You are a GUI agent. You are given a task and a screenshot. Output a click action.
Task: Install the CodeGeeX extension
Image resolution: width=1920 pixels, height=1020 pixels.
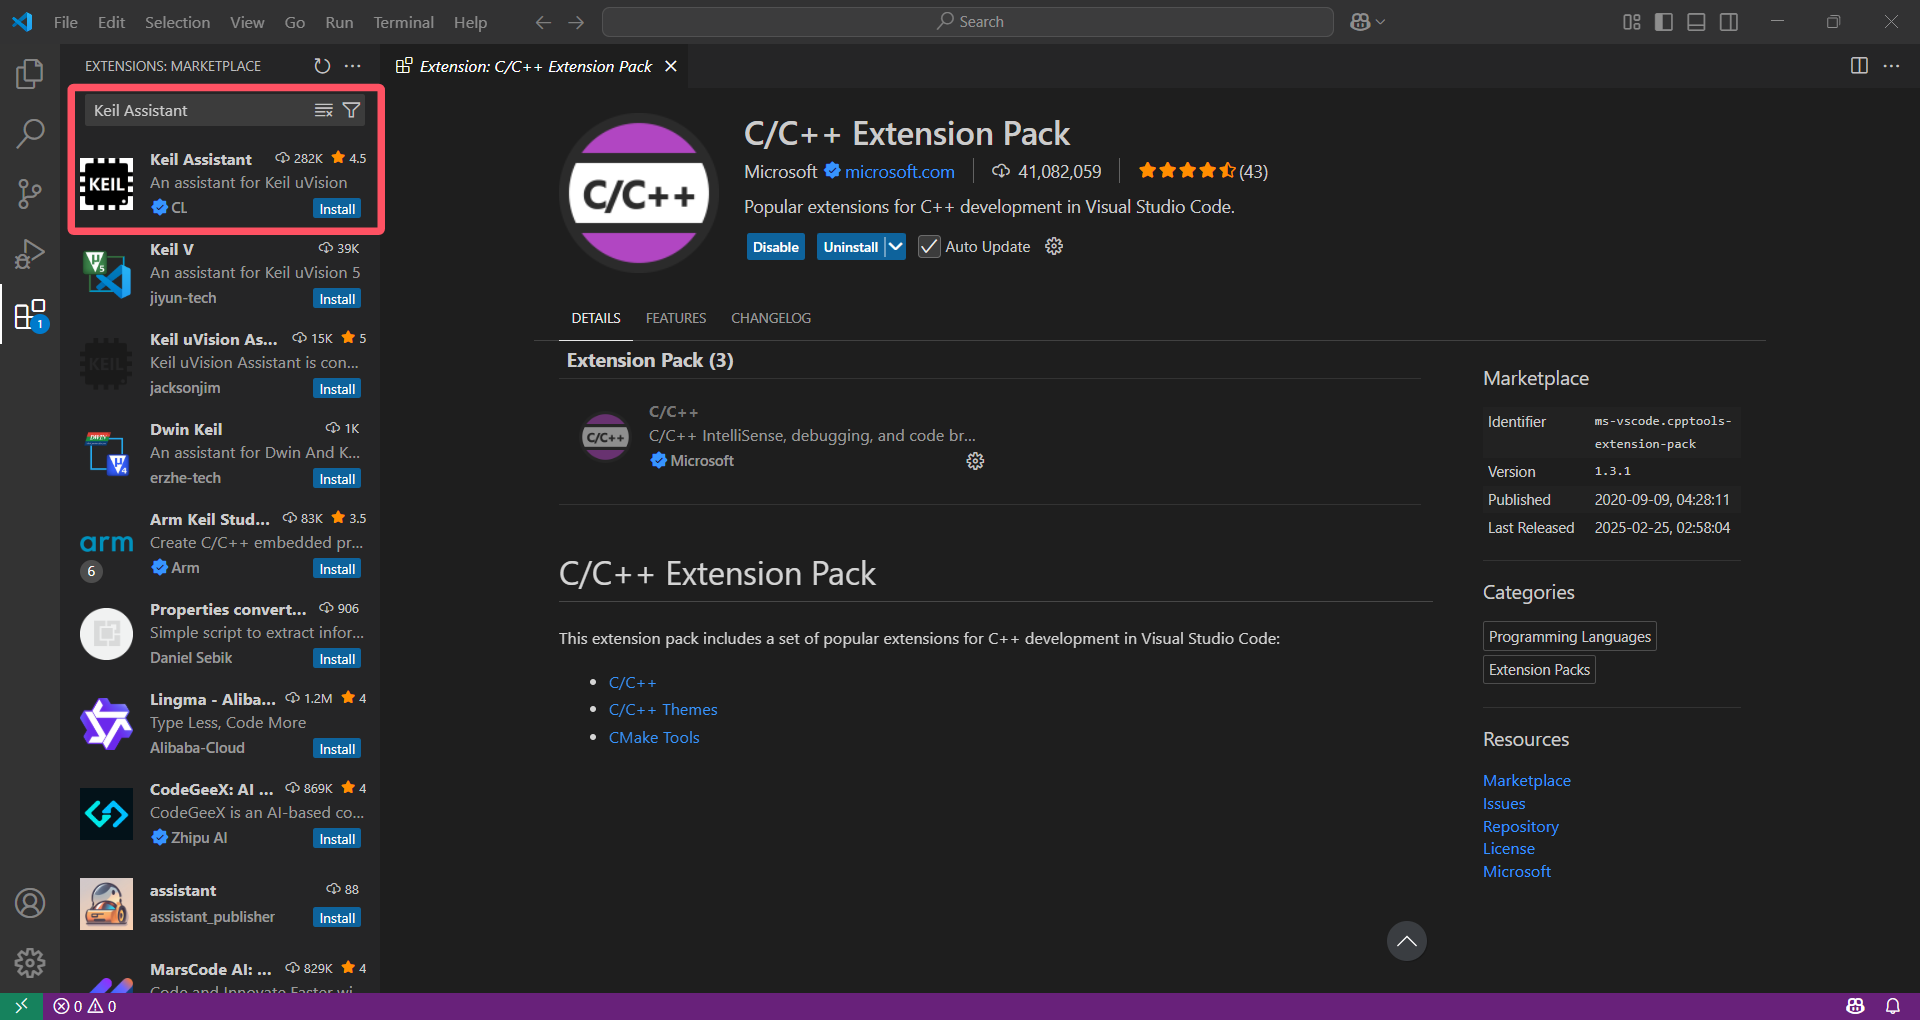pos(337,839)
